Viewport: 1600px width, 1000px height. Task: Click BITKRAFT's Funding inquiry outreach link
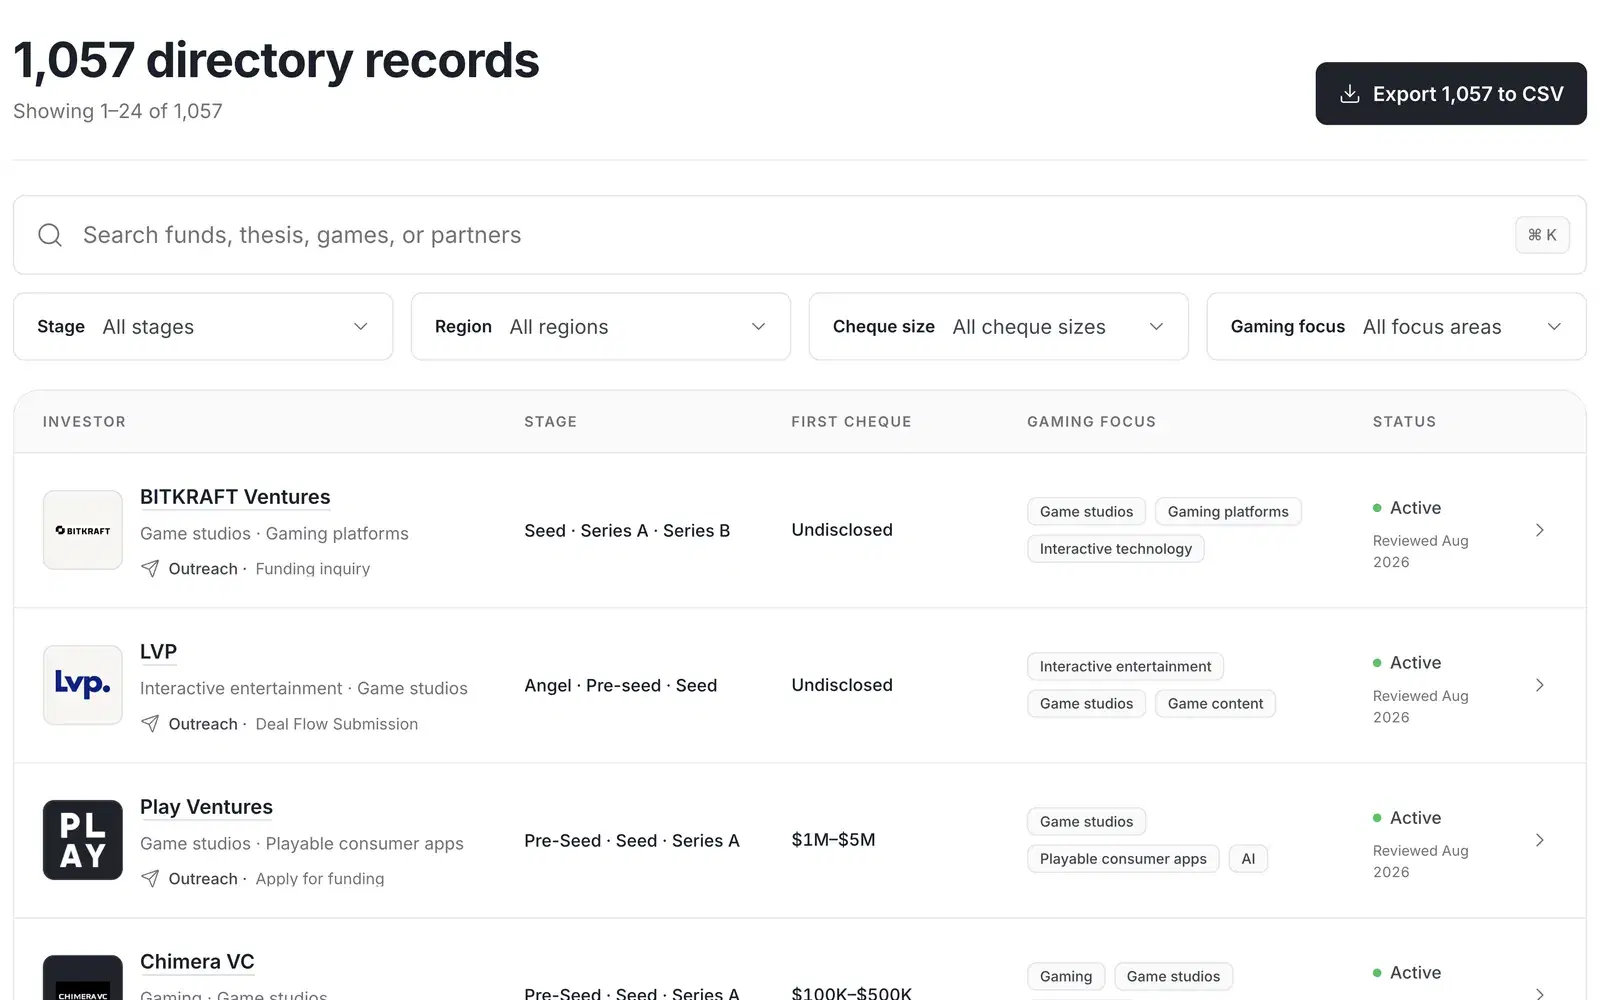[x=313, y=569]
